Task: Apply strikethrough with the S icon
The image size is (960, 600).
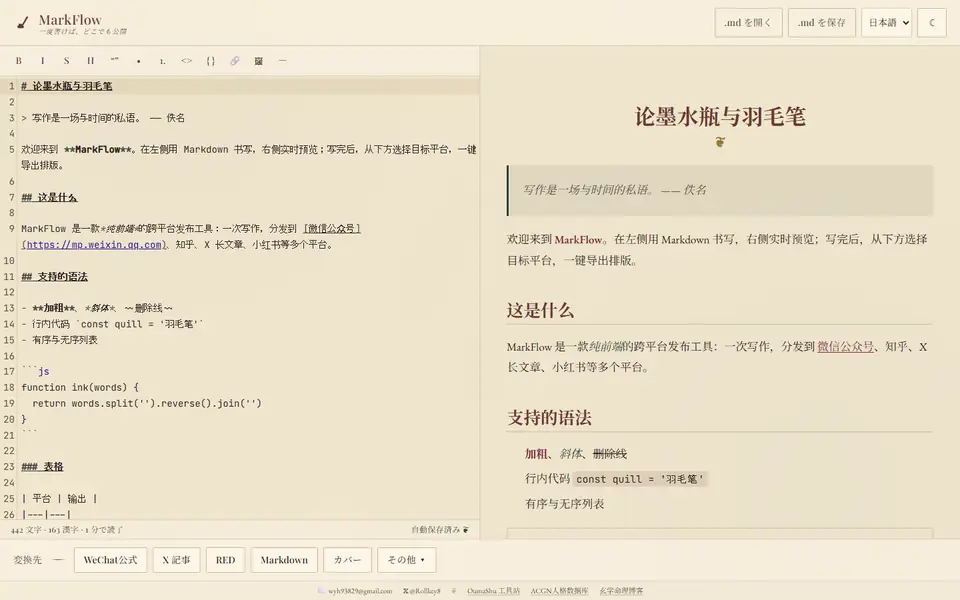Action: click(x=66, y=61)
